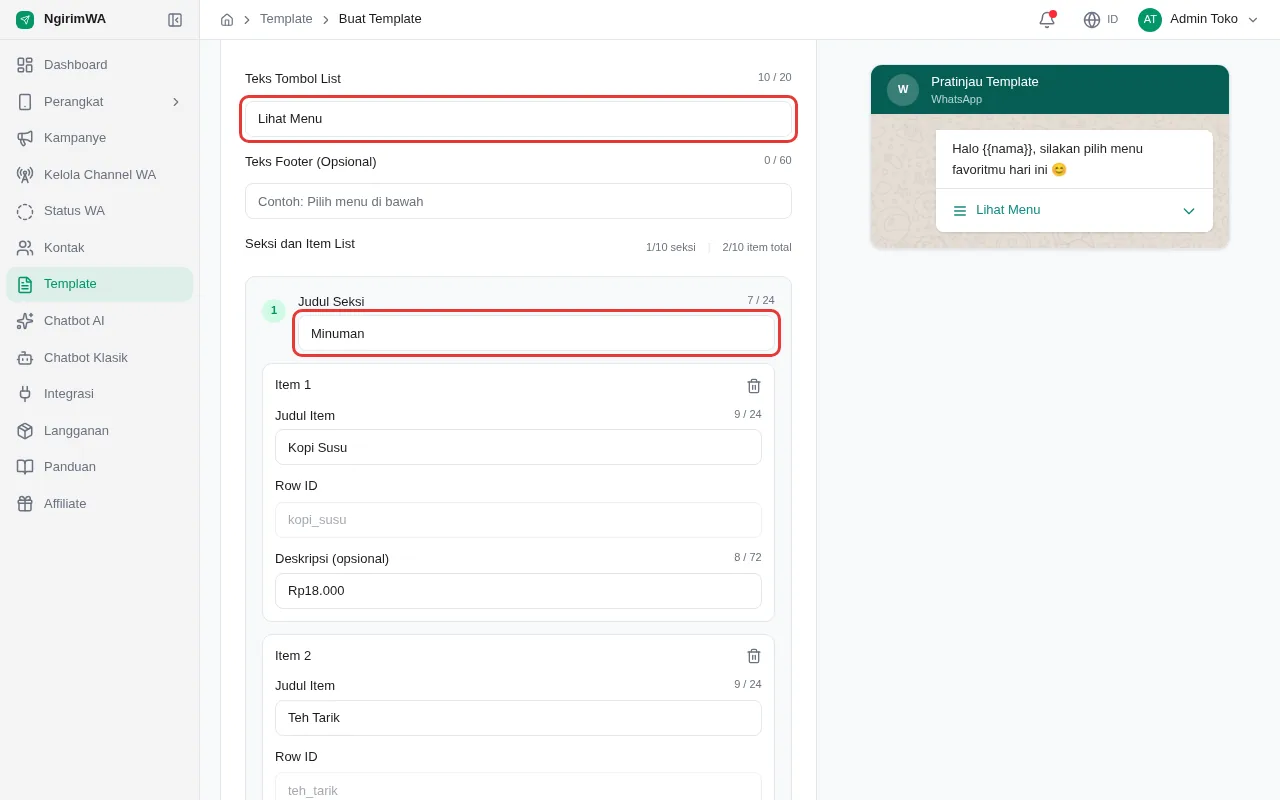Go to Chatbot Klasik

coord(100,358)
